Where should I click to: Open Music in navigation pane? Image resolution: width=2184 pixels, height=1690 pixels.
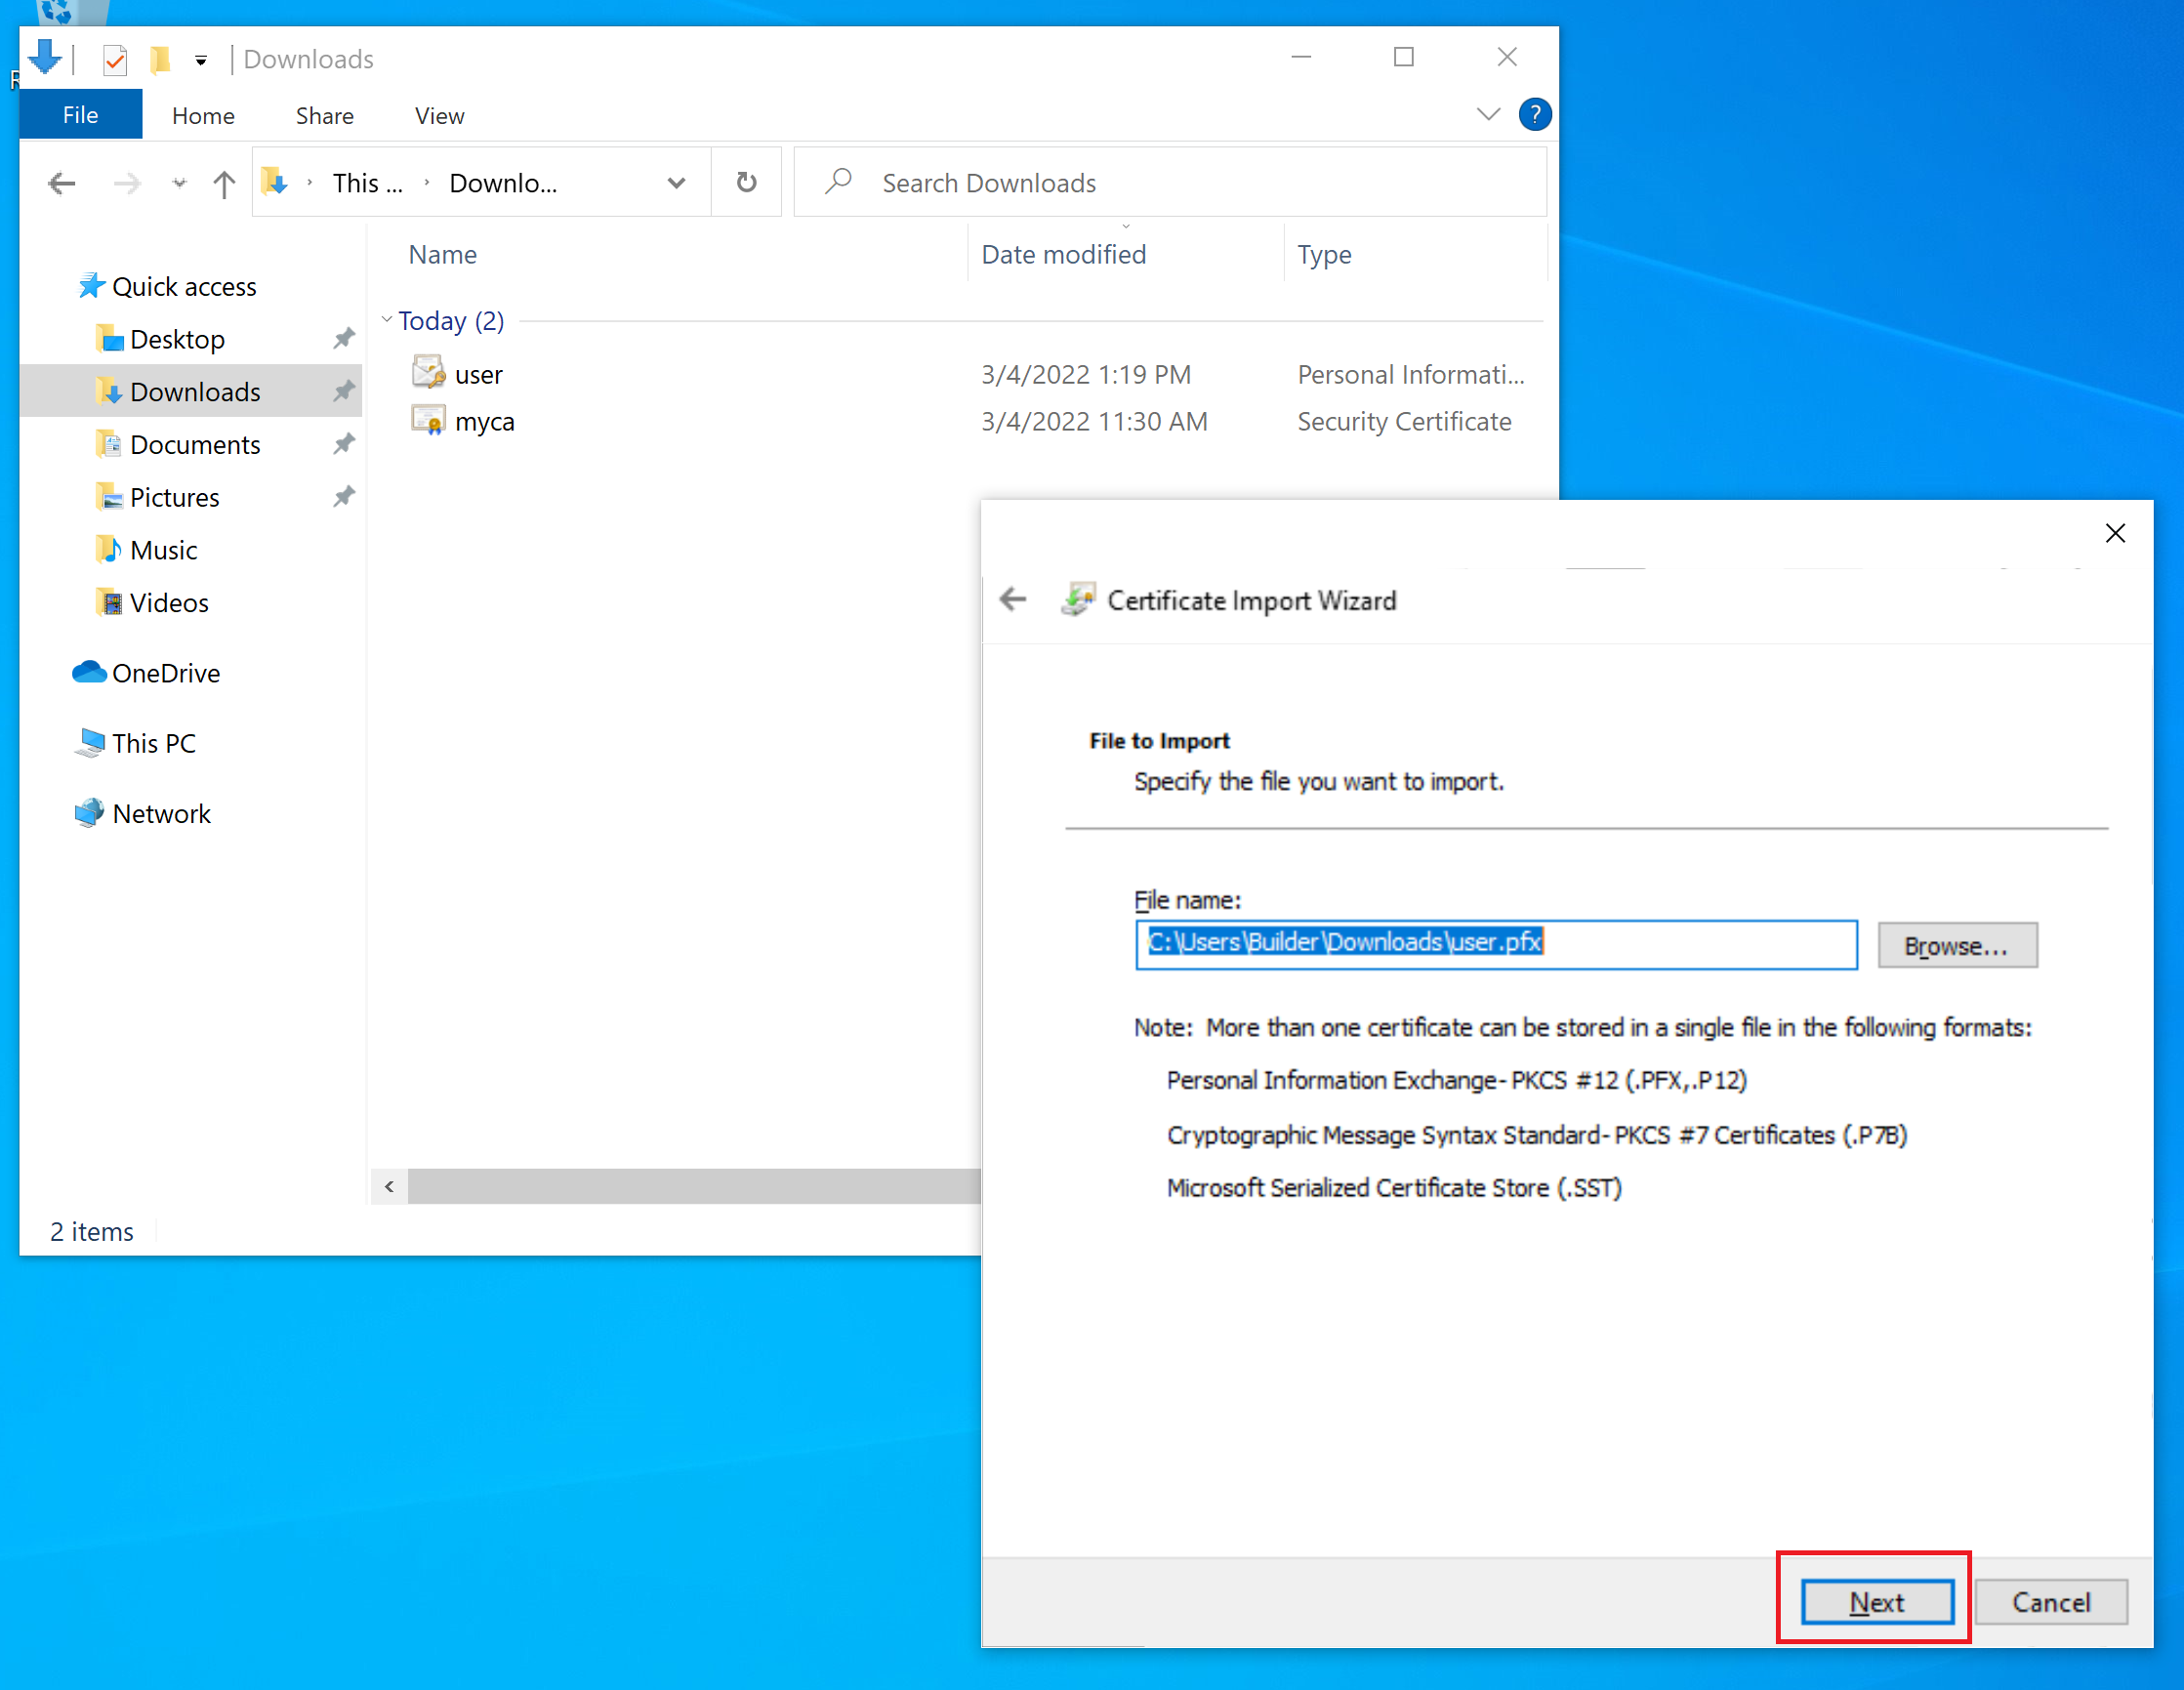point(163,550)
